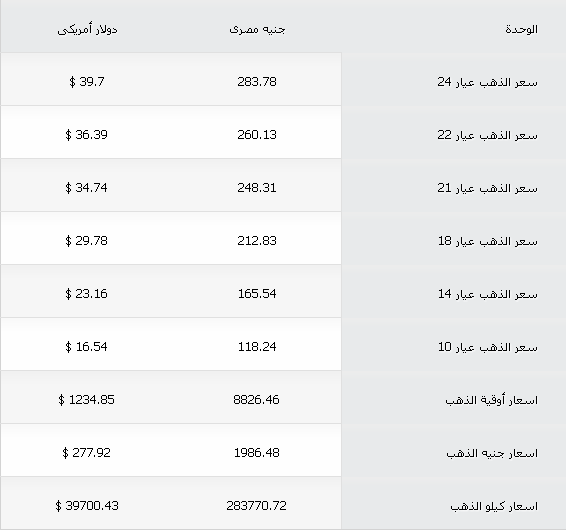Viewport: 566px width, 530px height.
Task: Click the $ 29.78 dollar value
Action: 86,241
